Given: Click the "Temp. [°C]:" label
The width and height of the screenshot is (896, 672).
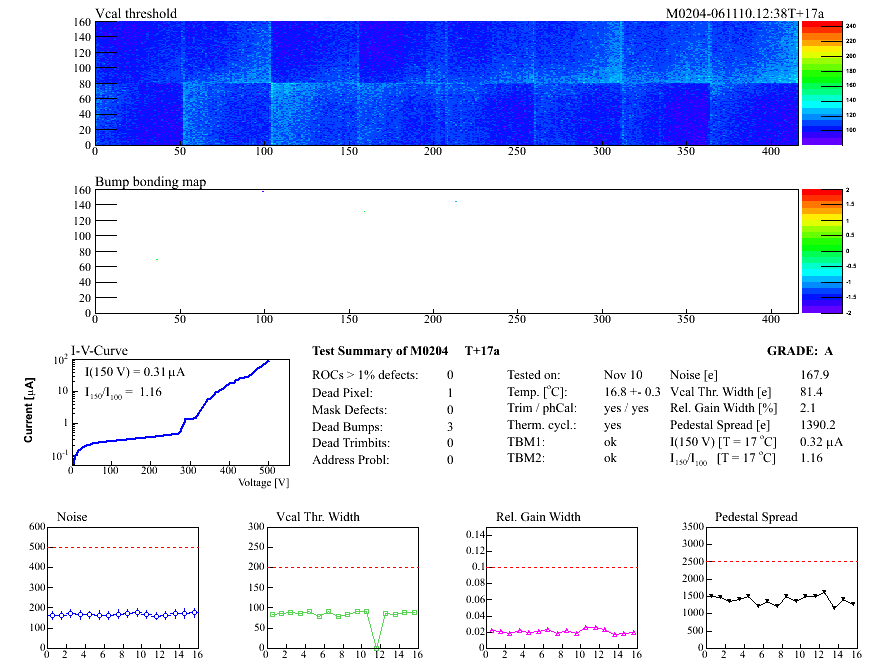Looking at the screenshot, I should pos(537,392).
